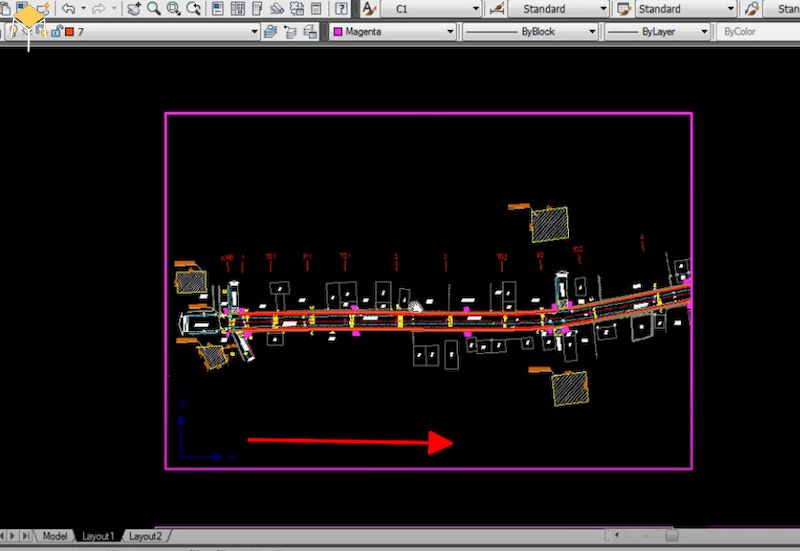Open Markup Set Manager icon
The width and height of the screenshot is (800, 551).
tap(296, 8)
